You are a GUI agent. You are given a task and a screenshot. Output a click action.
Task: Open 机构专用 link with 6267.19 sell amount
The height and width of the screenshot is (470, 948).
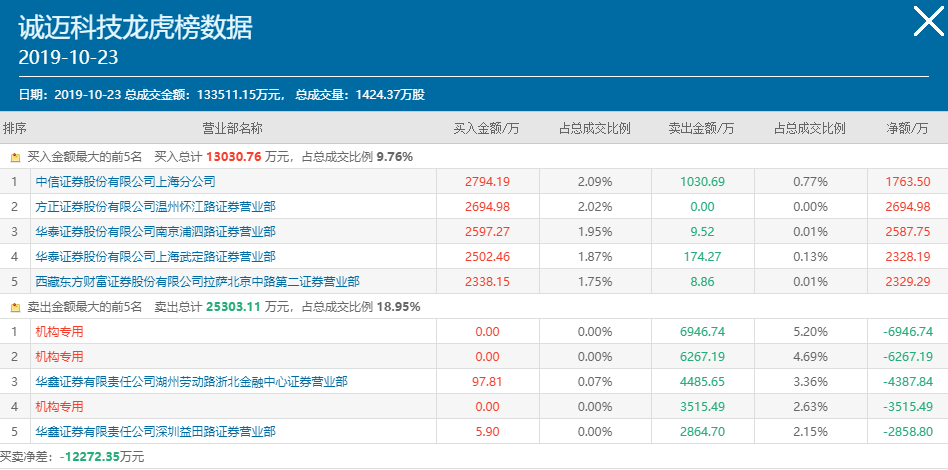(x=60, y=356)
